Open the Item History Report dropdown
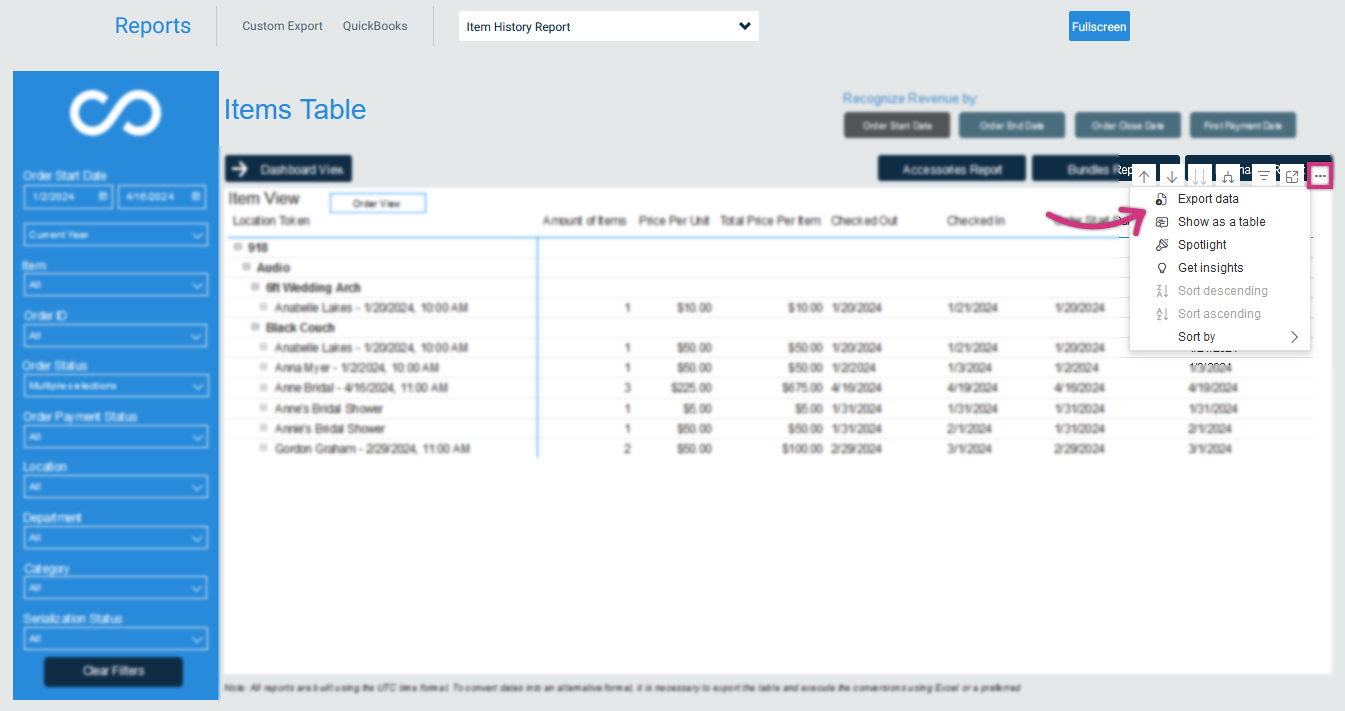 coord(607,26)
